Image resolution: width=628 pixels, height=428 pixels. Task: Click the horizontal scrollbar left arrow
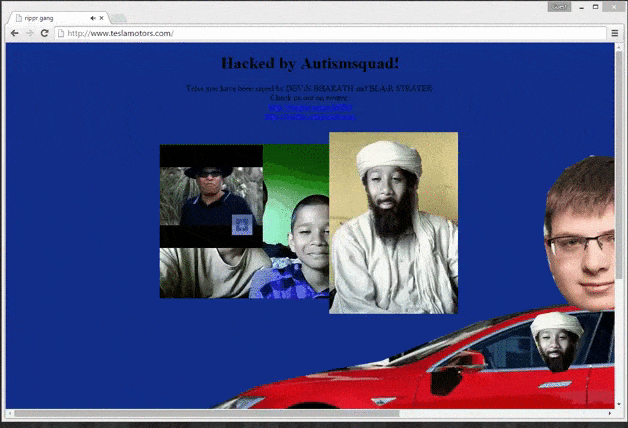[10, 413]
